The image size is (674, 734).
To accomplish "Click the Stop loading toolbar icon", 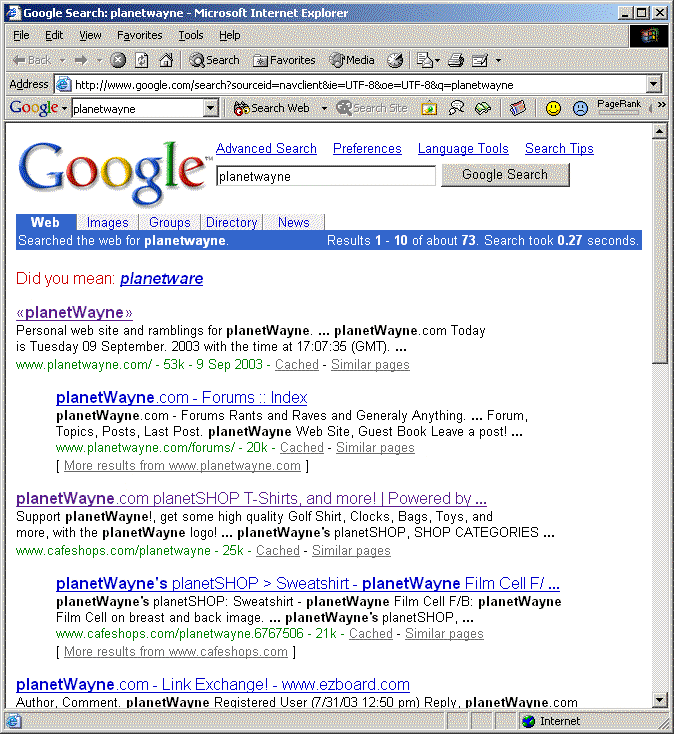I will click(118, 60).
